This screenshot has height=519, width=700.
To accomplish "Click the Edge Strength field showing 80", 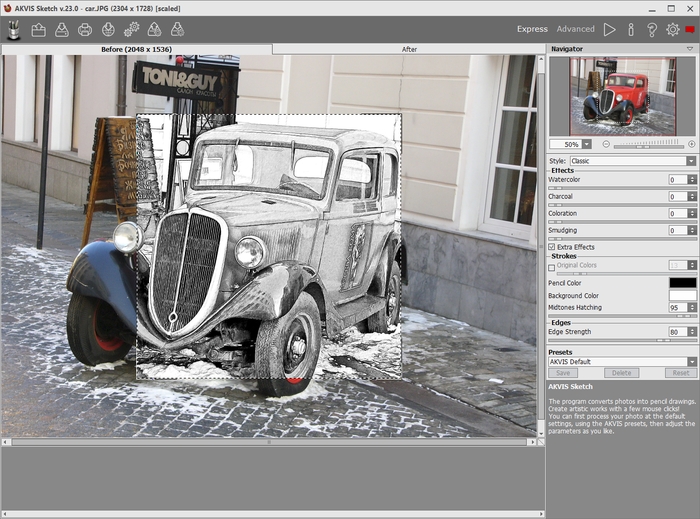I will [x=678, y=332].
